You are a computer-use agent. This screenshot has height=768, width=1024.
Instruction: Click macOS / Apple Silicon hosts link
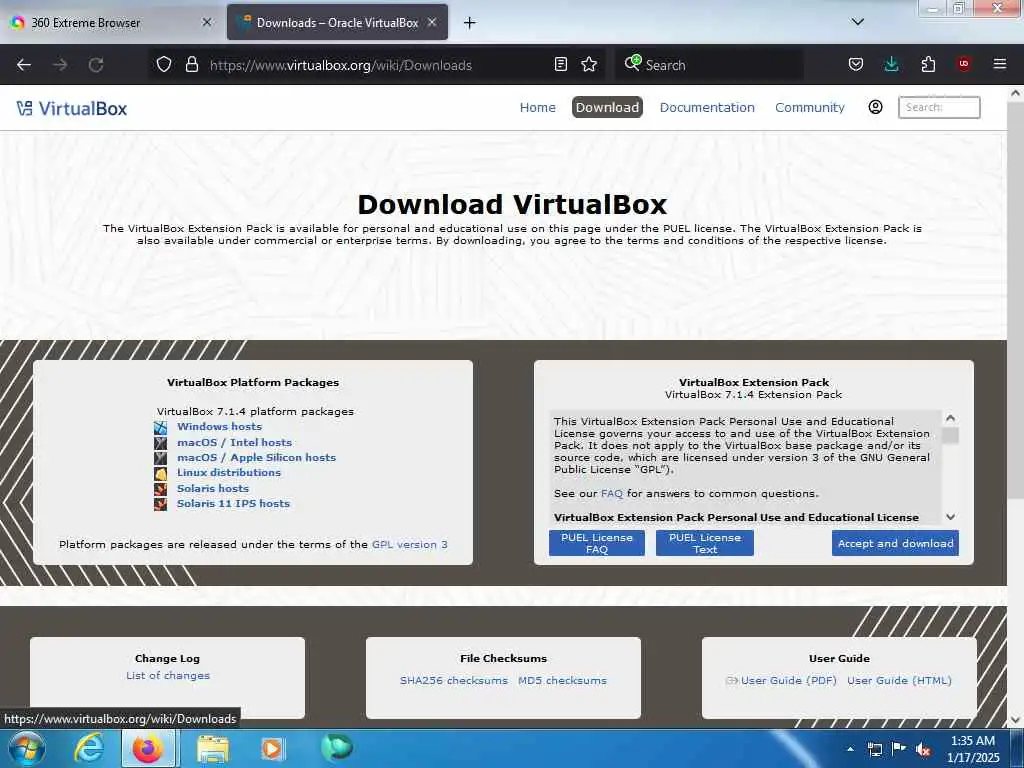[257, 457]
